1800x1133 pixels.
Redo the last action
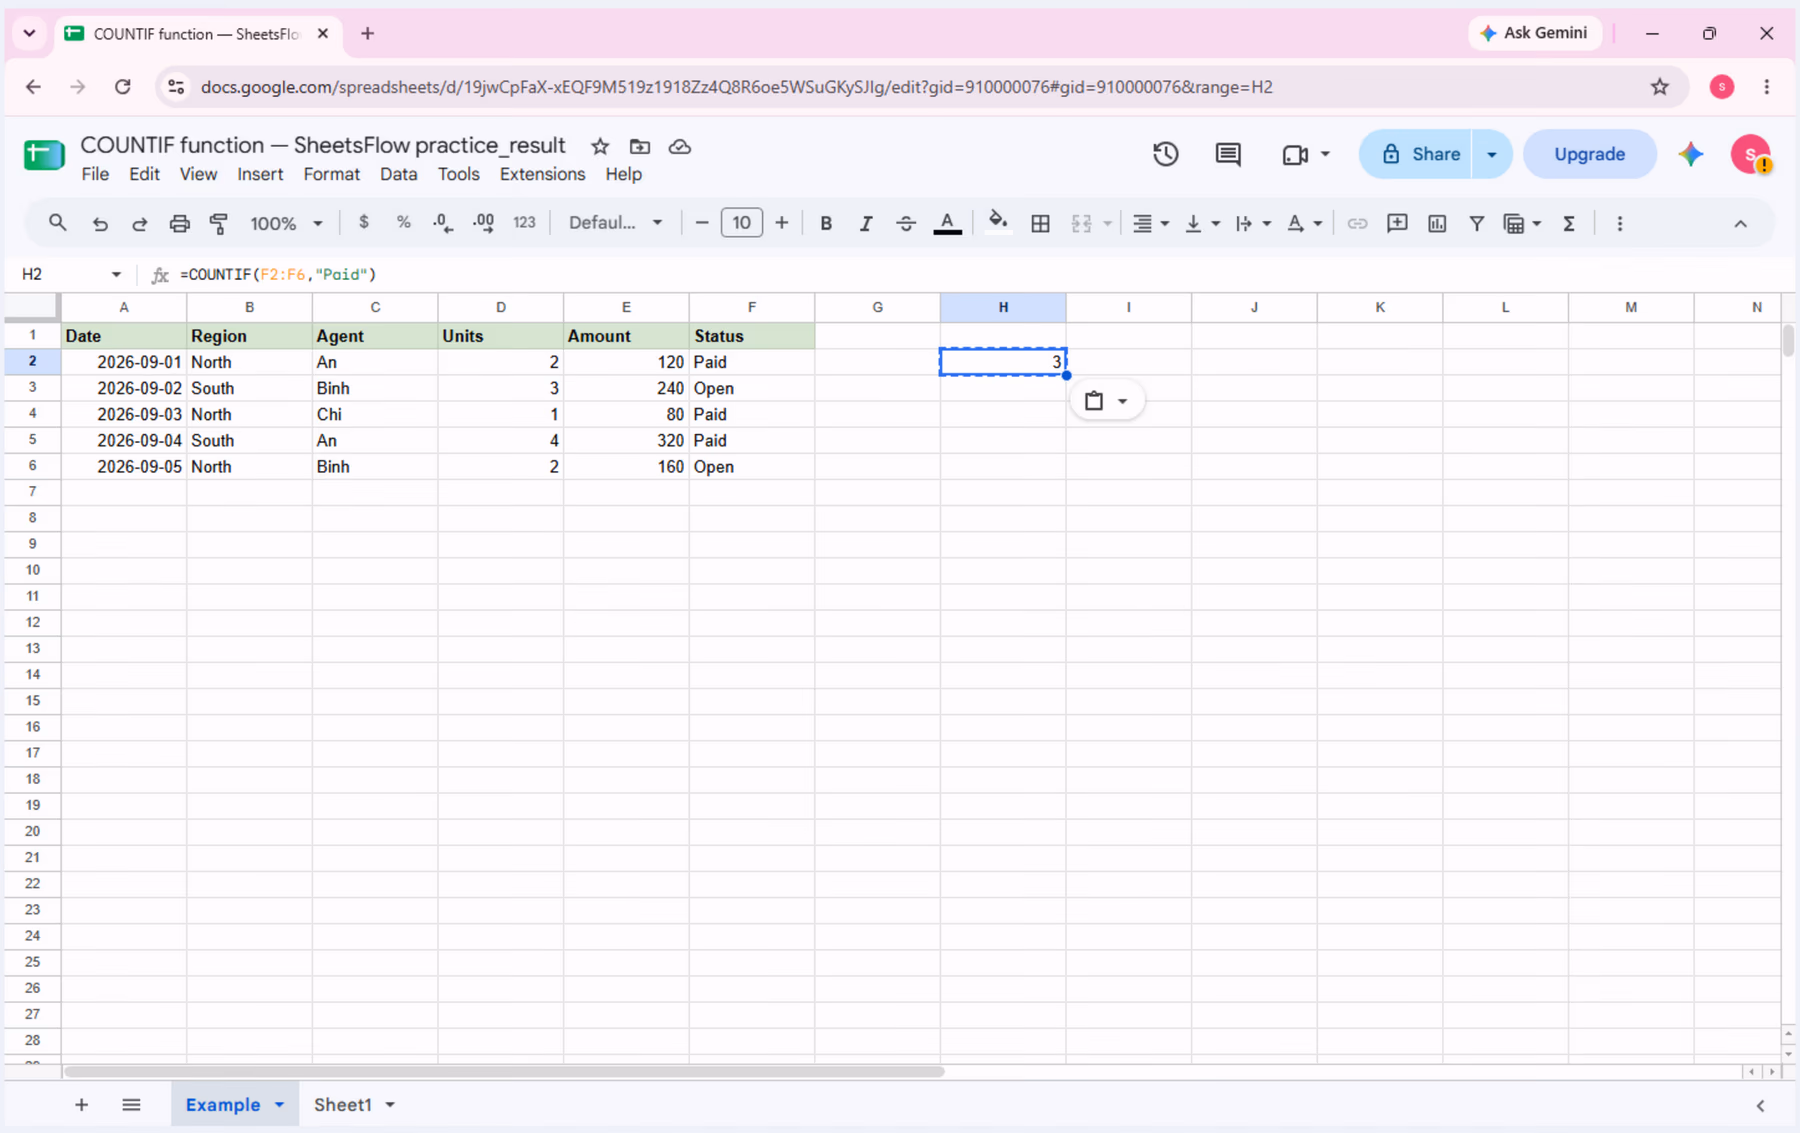click(x=139, y=223)
